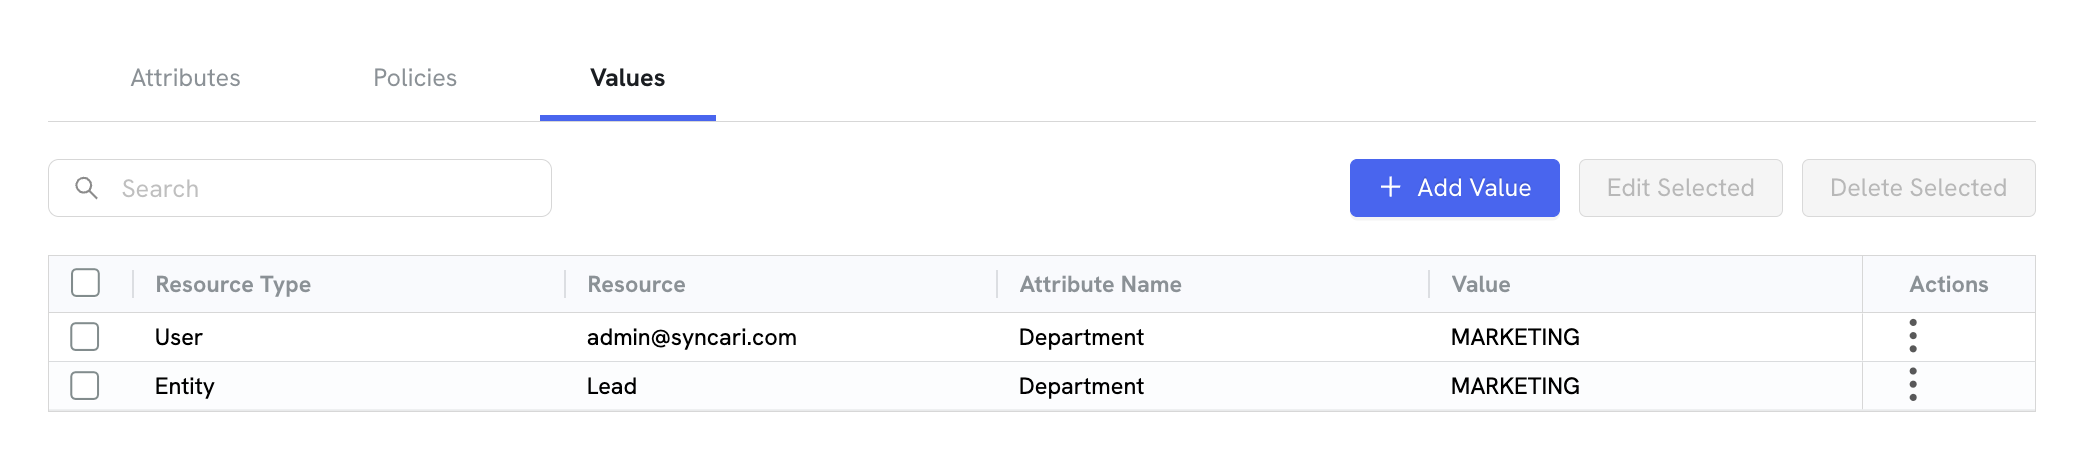Sort by Attribute Name column header

(1100, 284)
